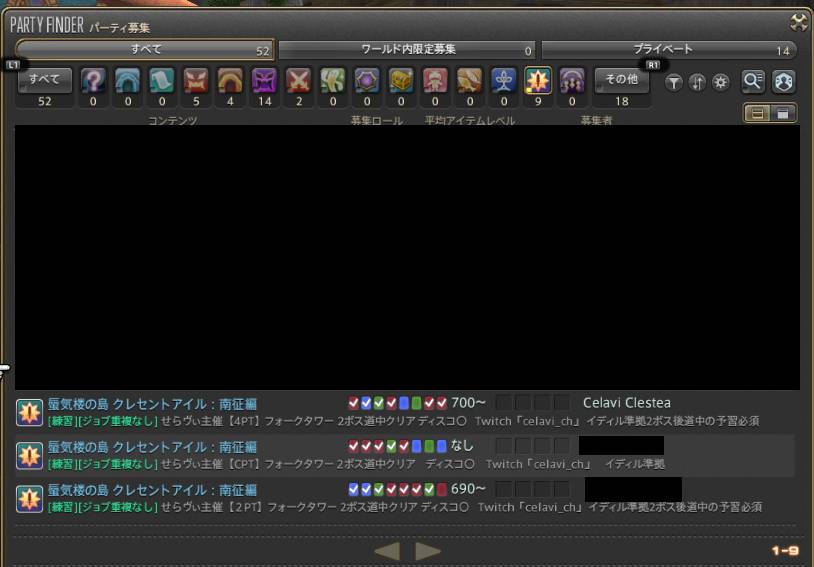Select the Gathering Forays straw hat icon

(469, 80)
